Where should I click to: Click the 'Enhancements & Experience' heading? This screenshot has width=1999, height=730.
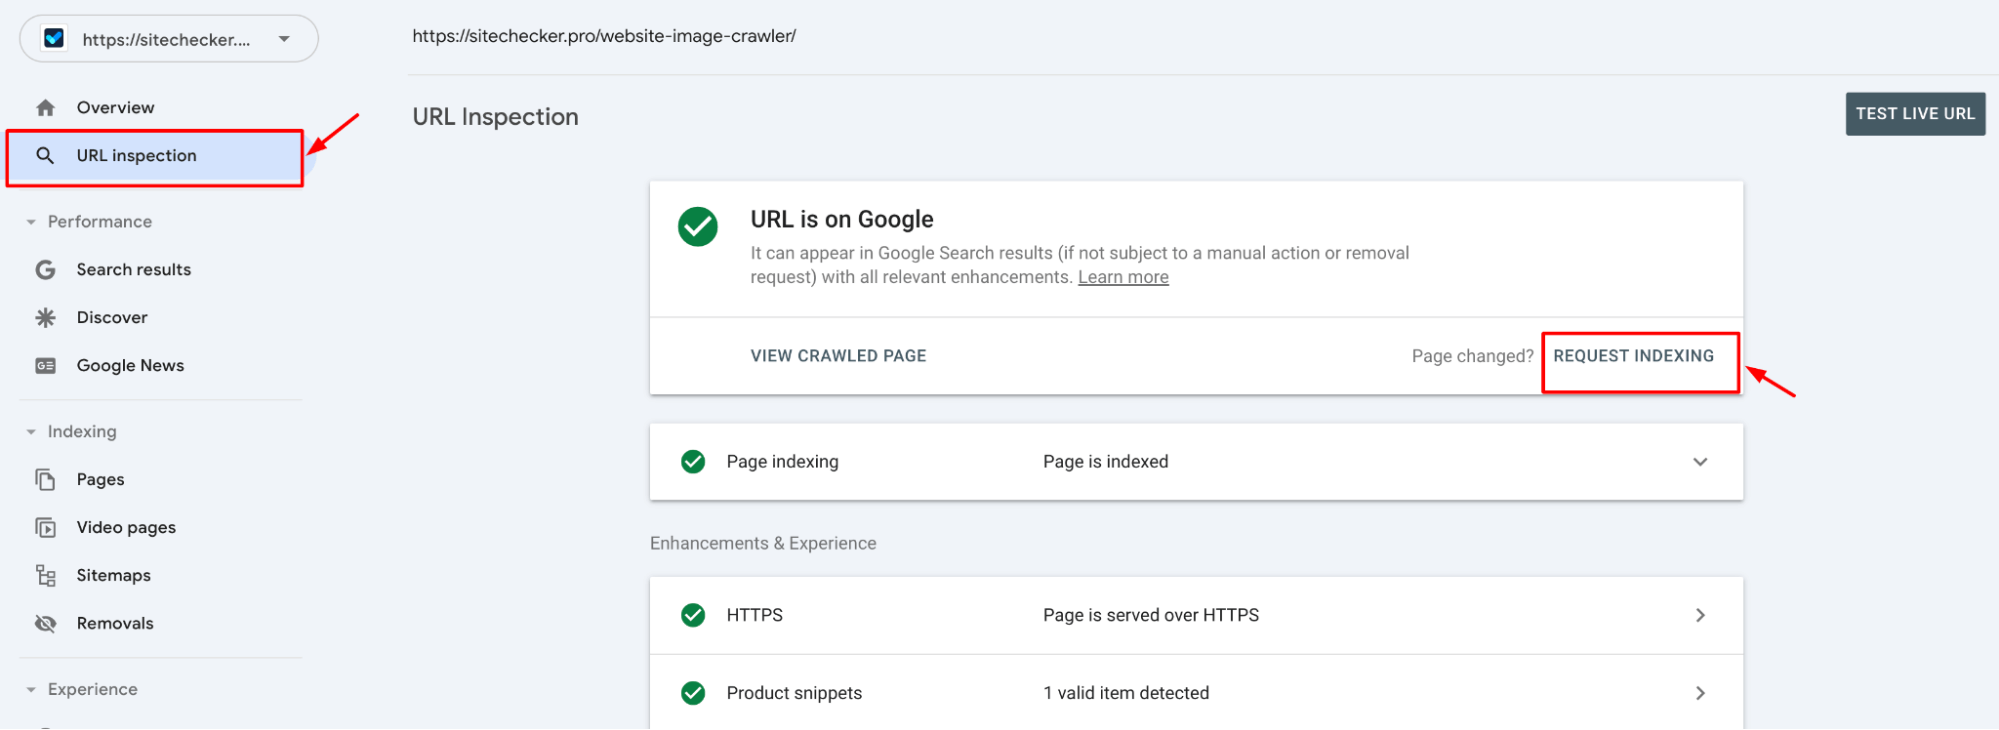[x=763, y=543]
